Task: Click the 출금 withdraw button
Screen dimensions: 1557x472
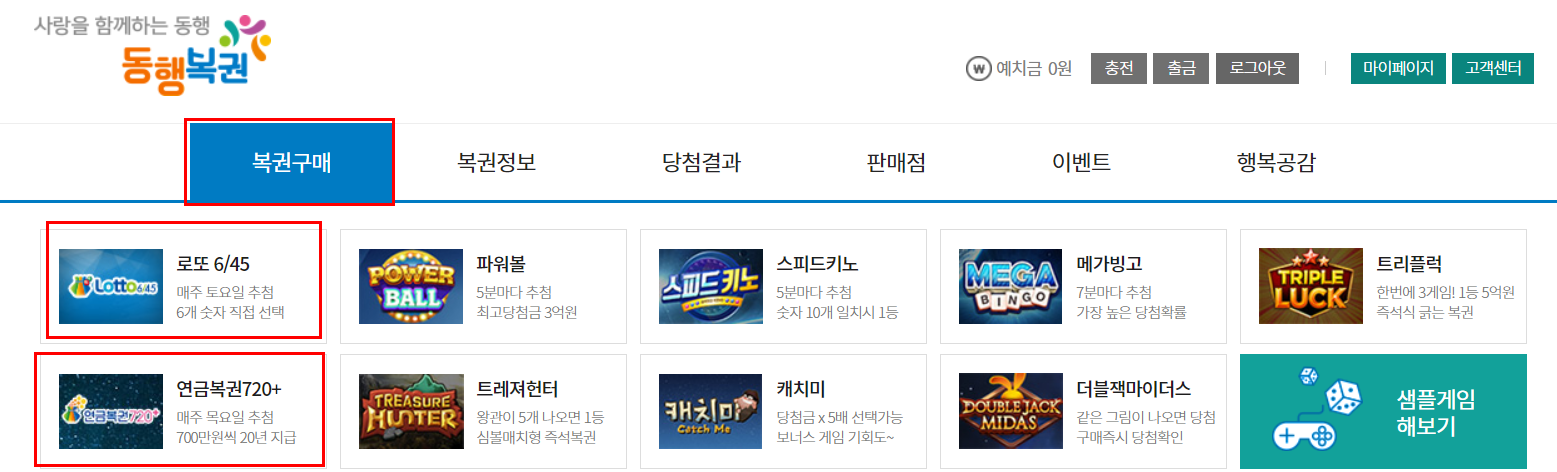Action: 1181,68
